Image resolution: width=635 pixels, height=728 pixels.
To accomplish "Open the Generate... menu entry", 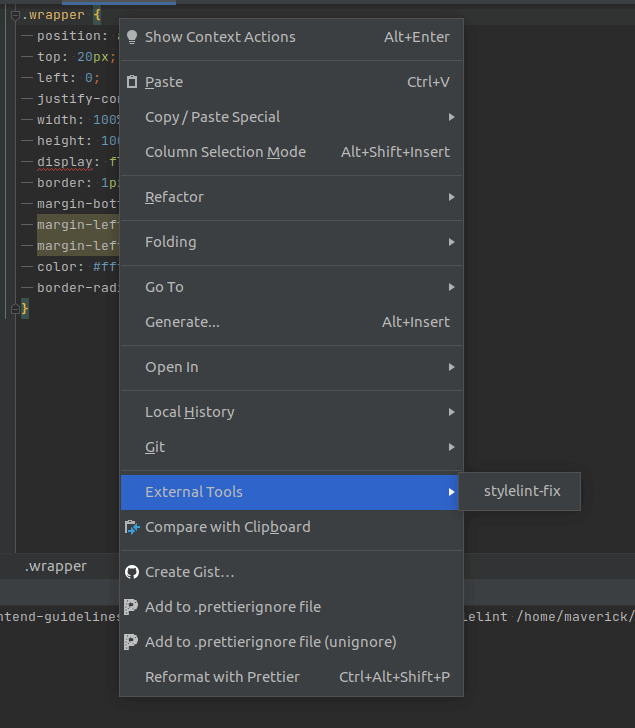I will click(182, 322).
